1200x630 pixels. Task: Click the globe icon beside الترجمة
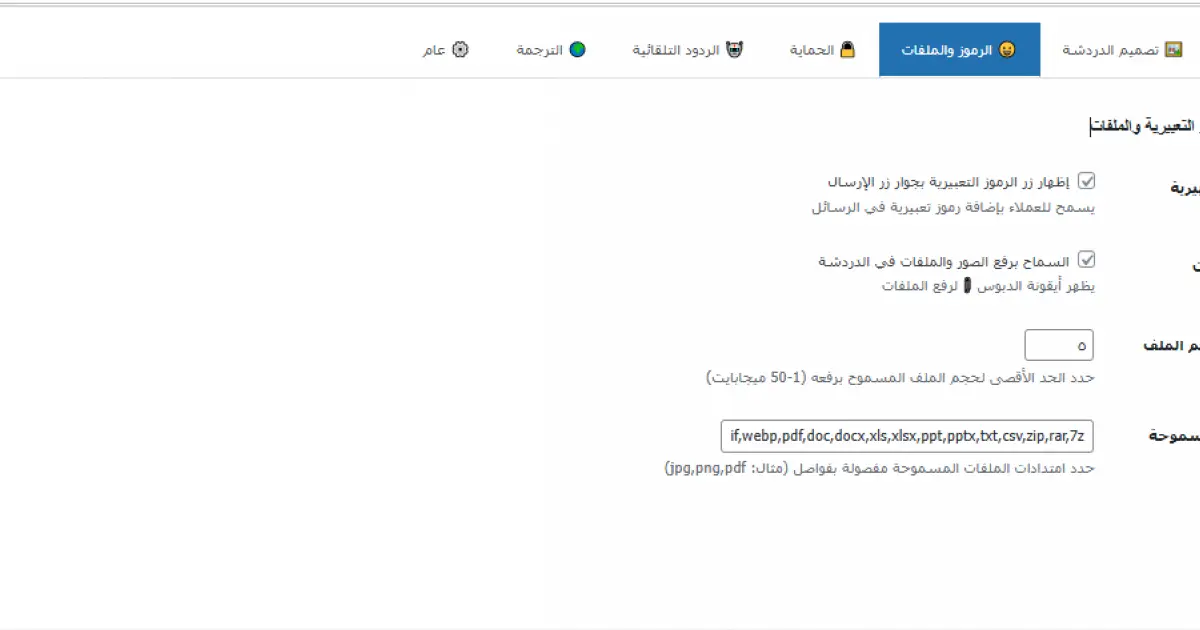coord(577,50)
